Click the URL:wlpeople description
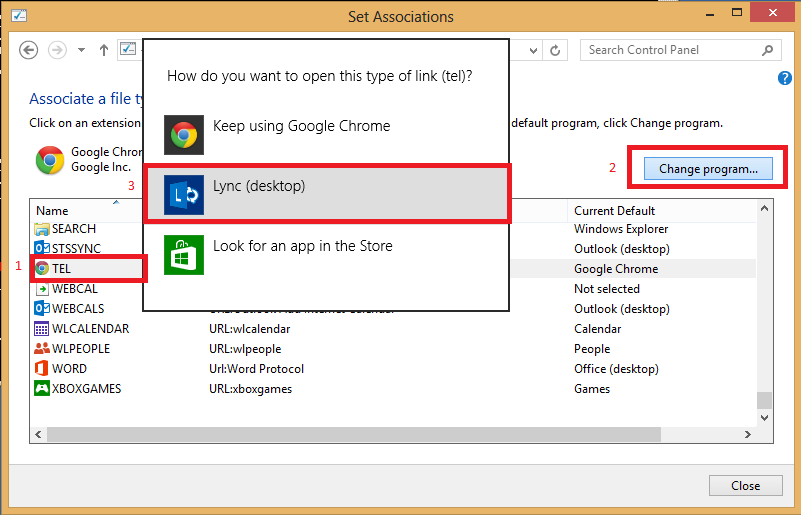The width and height of the screenshot is (801, 515). tap(245, 348)
